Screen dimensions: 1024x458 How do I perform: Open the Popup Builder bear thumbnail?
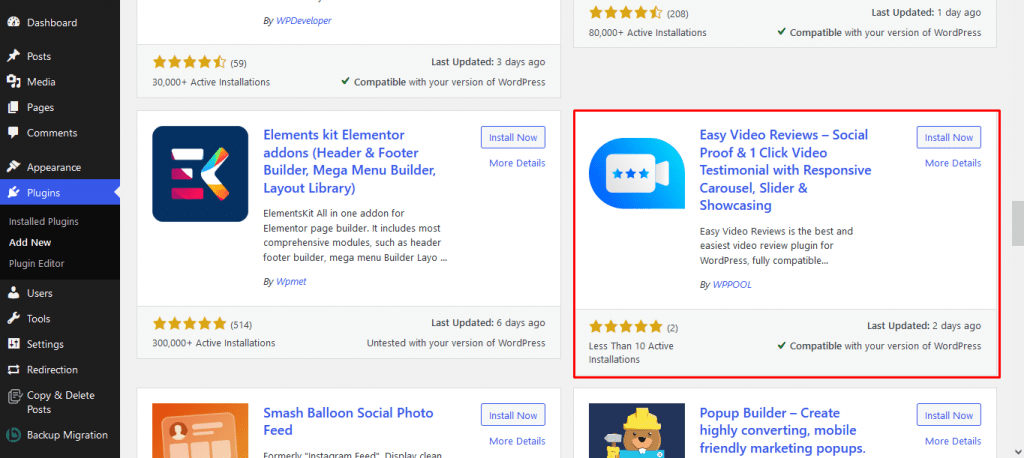click(x=637, y=431)
